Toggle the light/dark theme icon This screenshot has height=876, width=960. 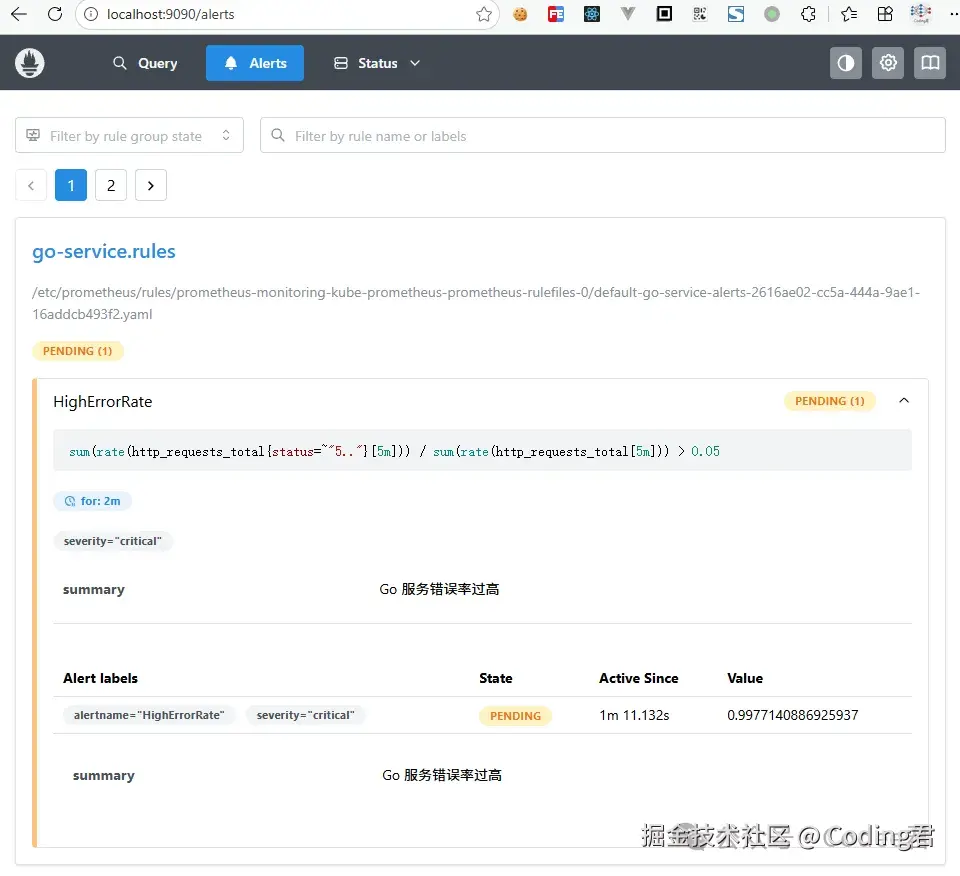click(x=846, y=63)
